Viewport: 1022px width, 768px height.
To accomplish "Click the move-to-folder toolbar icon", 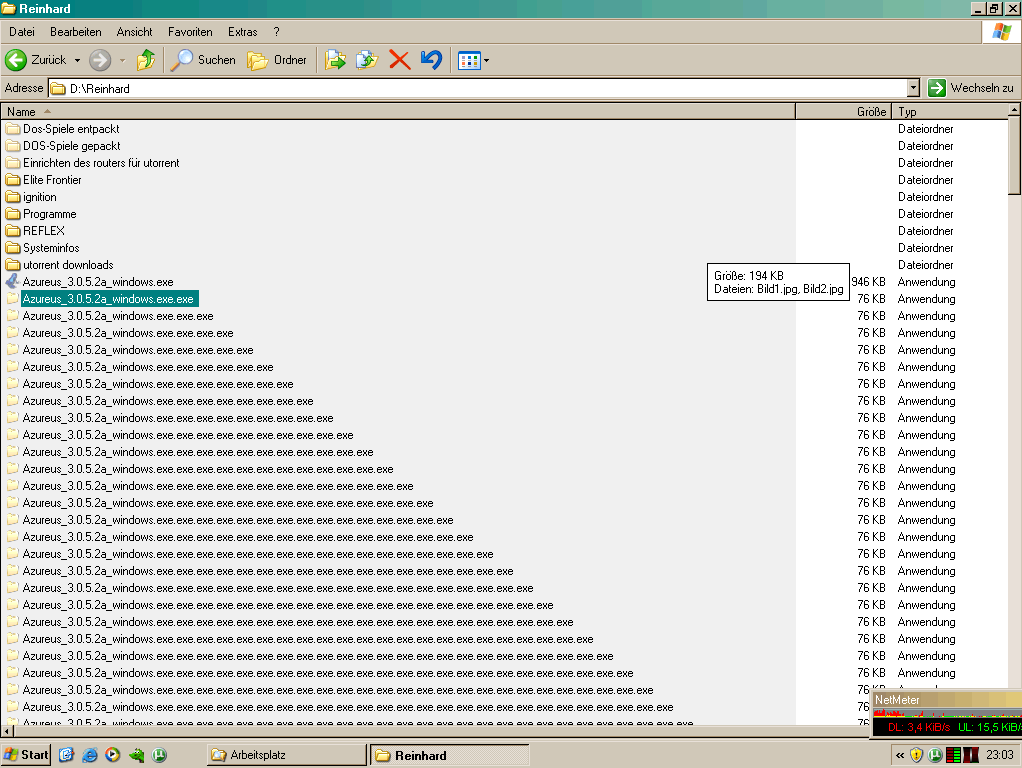I will 335,60.
